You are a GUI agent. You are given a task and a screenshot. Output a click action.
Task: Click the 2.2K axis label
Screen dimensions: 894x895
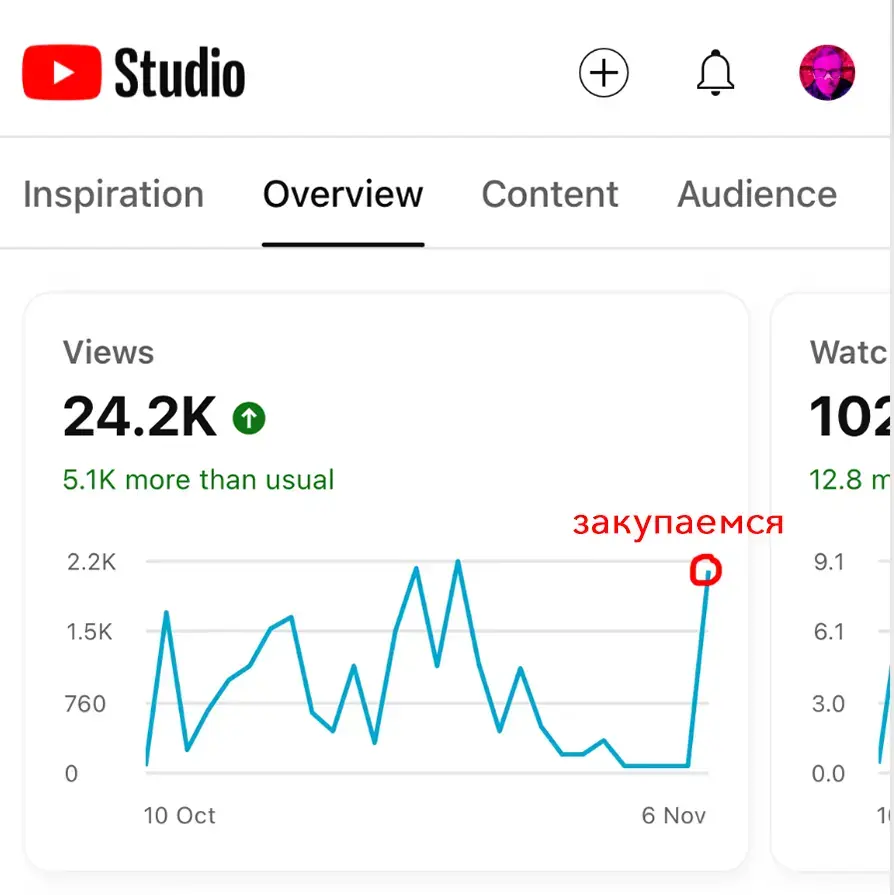click(91, 562)
